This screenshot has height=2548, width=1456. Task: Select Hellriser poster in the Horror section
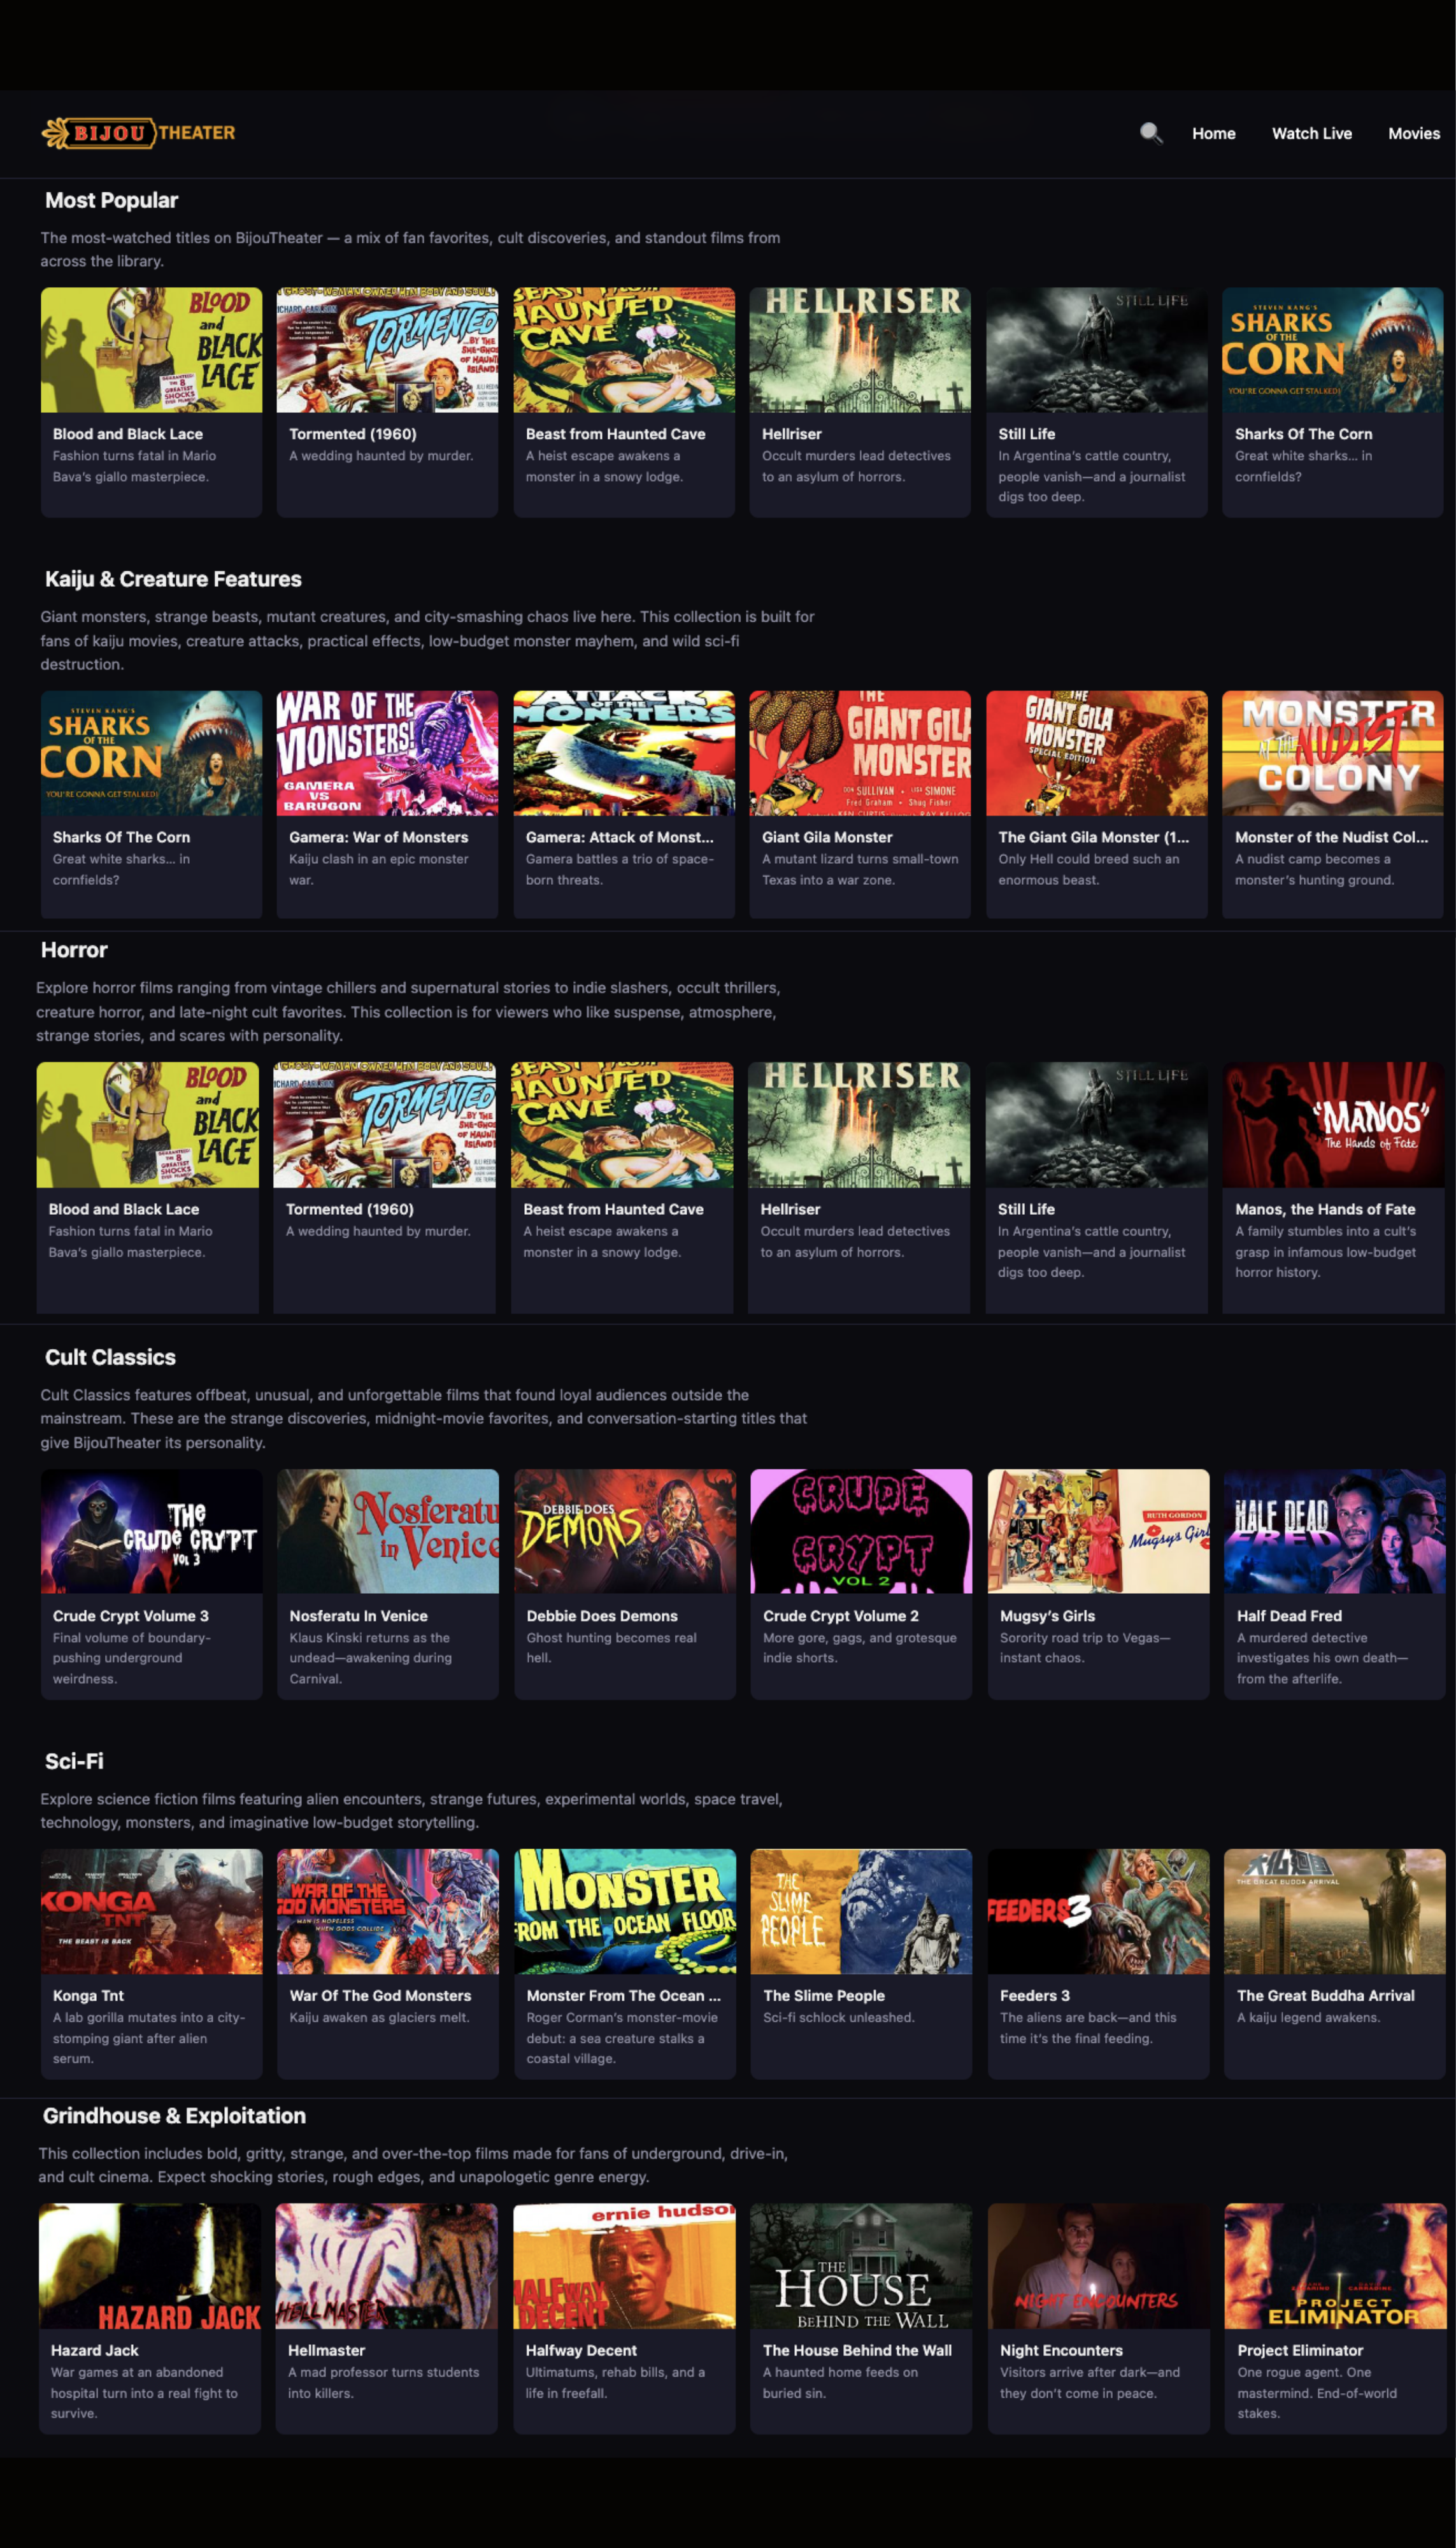coord(859,1125)
